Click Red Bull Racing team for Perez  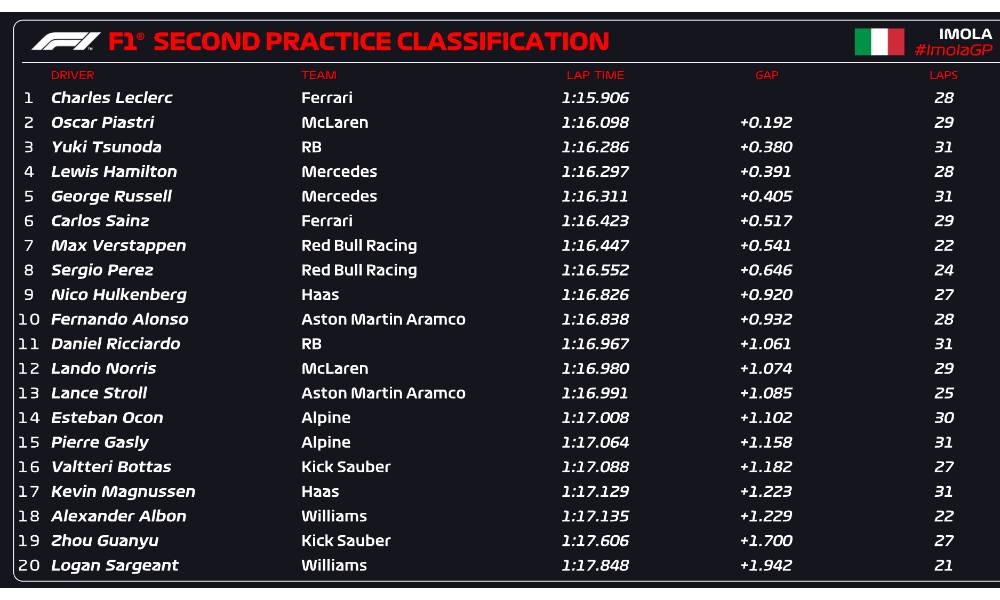pyautogui.click(x=359, y=270)
